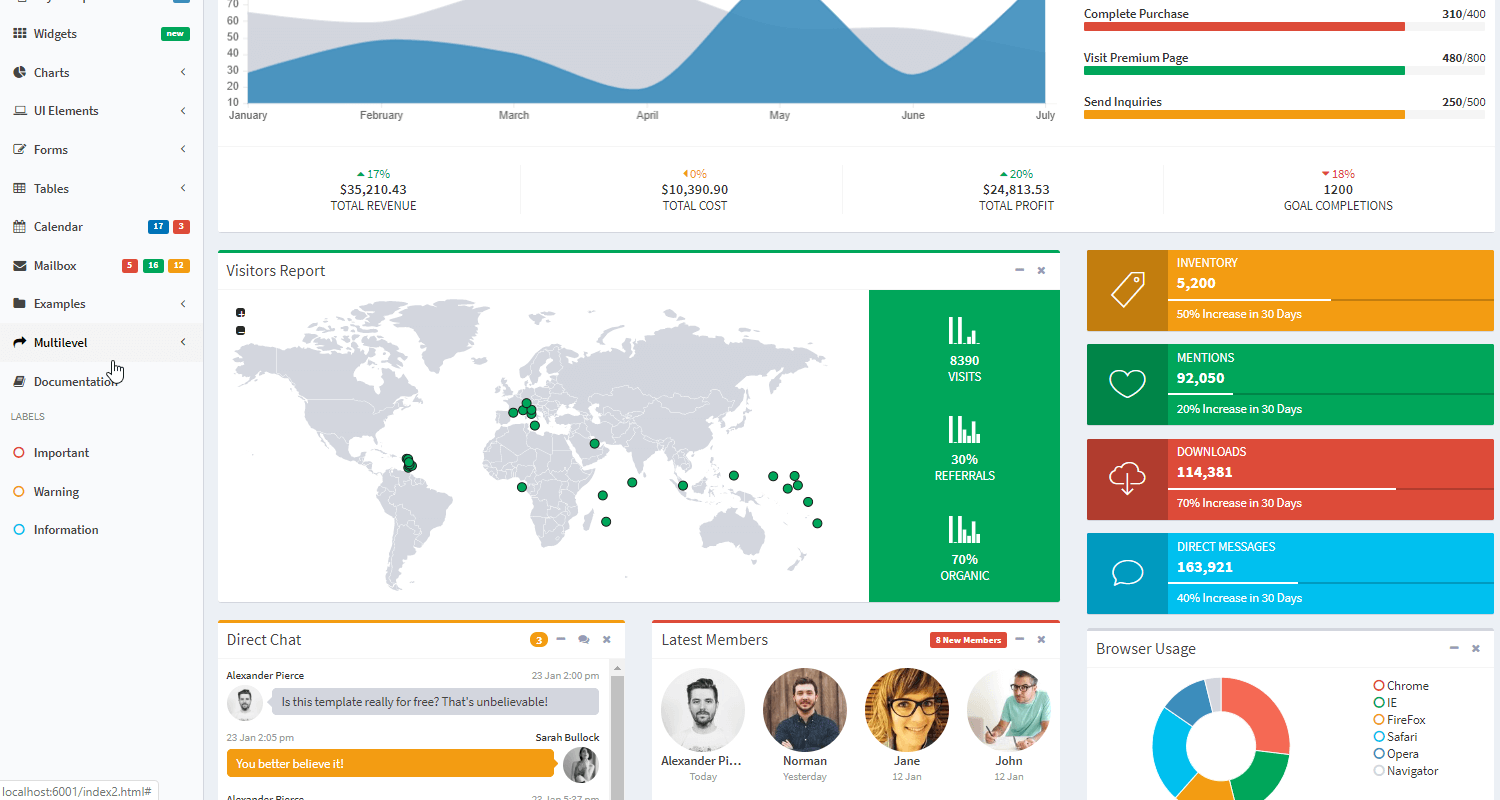Zoom in on the visitors map

pyautogui.click(x=240, y=313)
